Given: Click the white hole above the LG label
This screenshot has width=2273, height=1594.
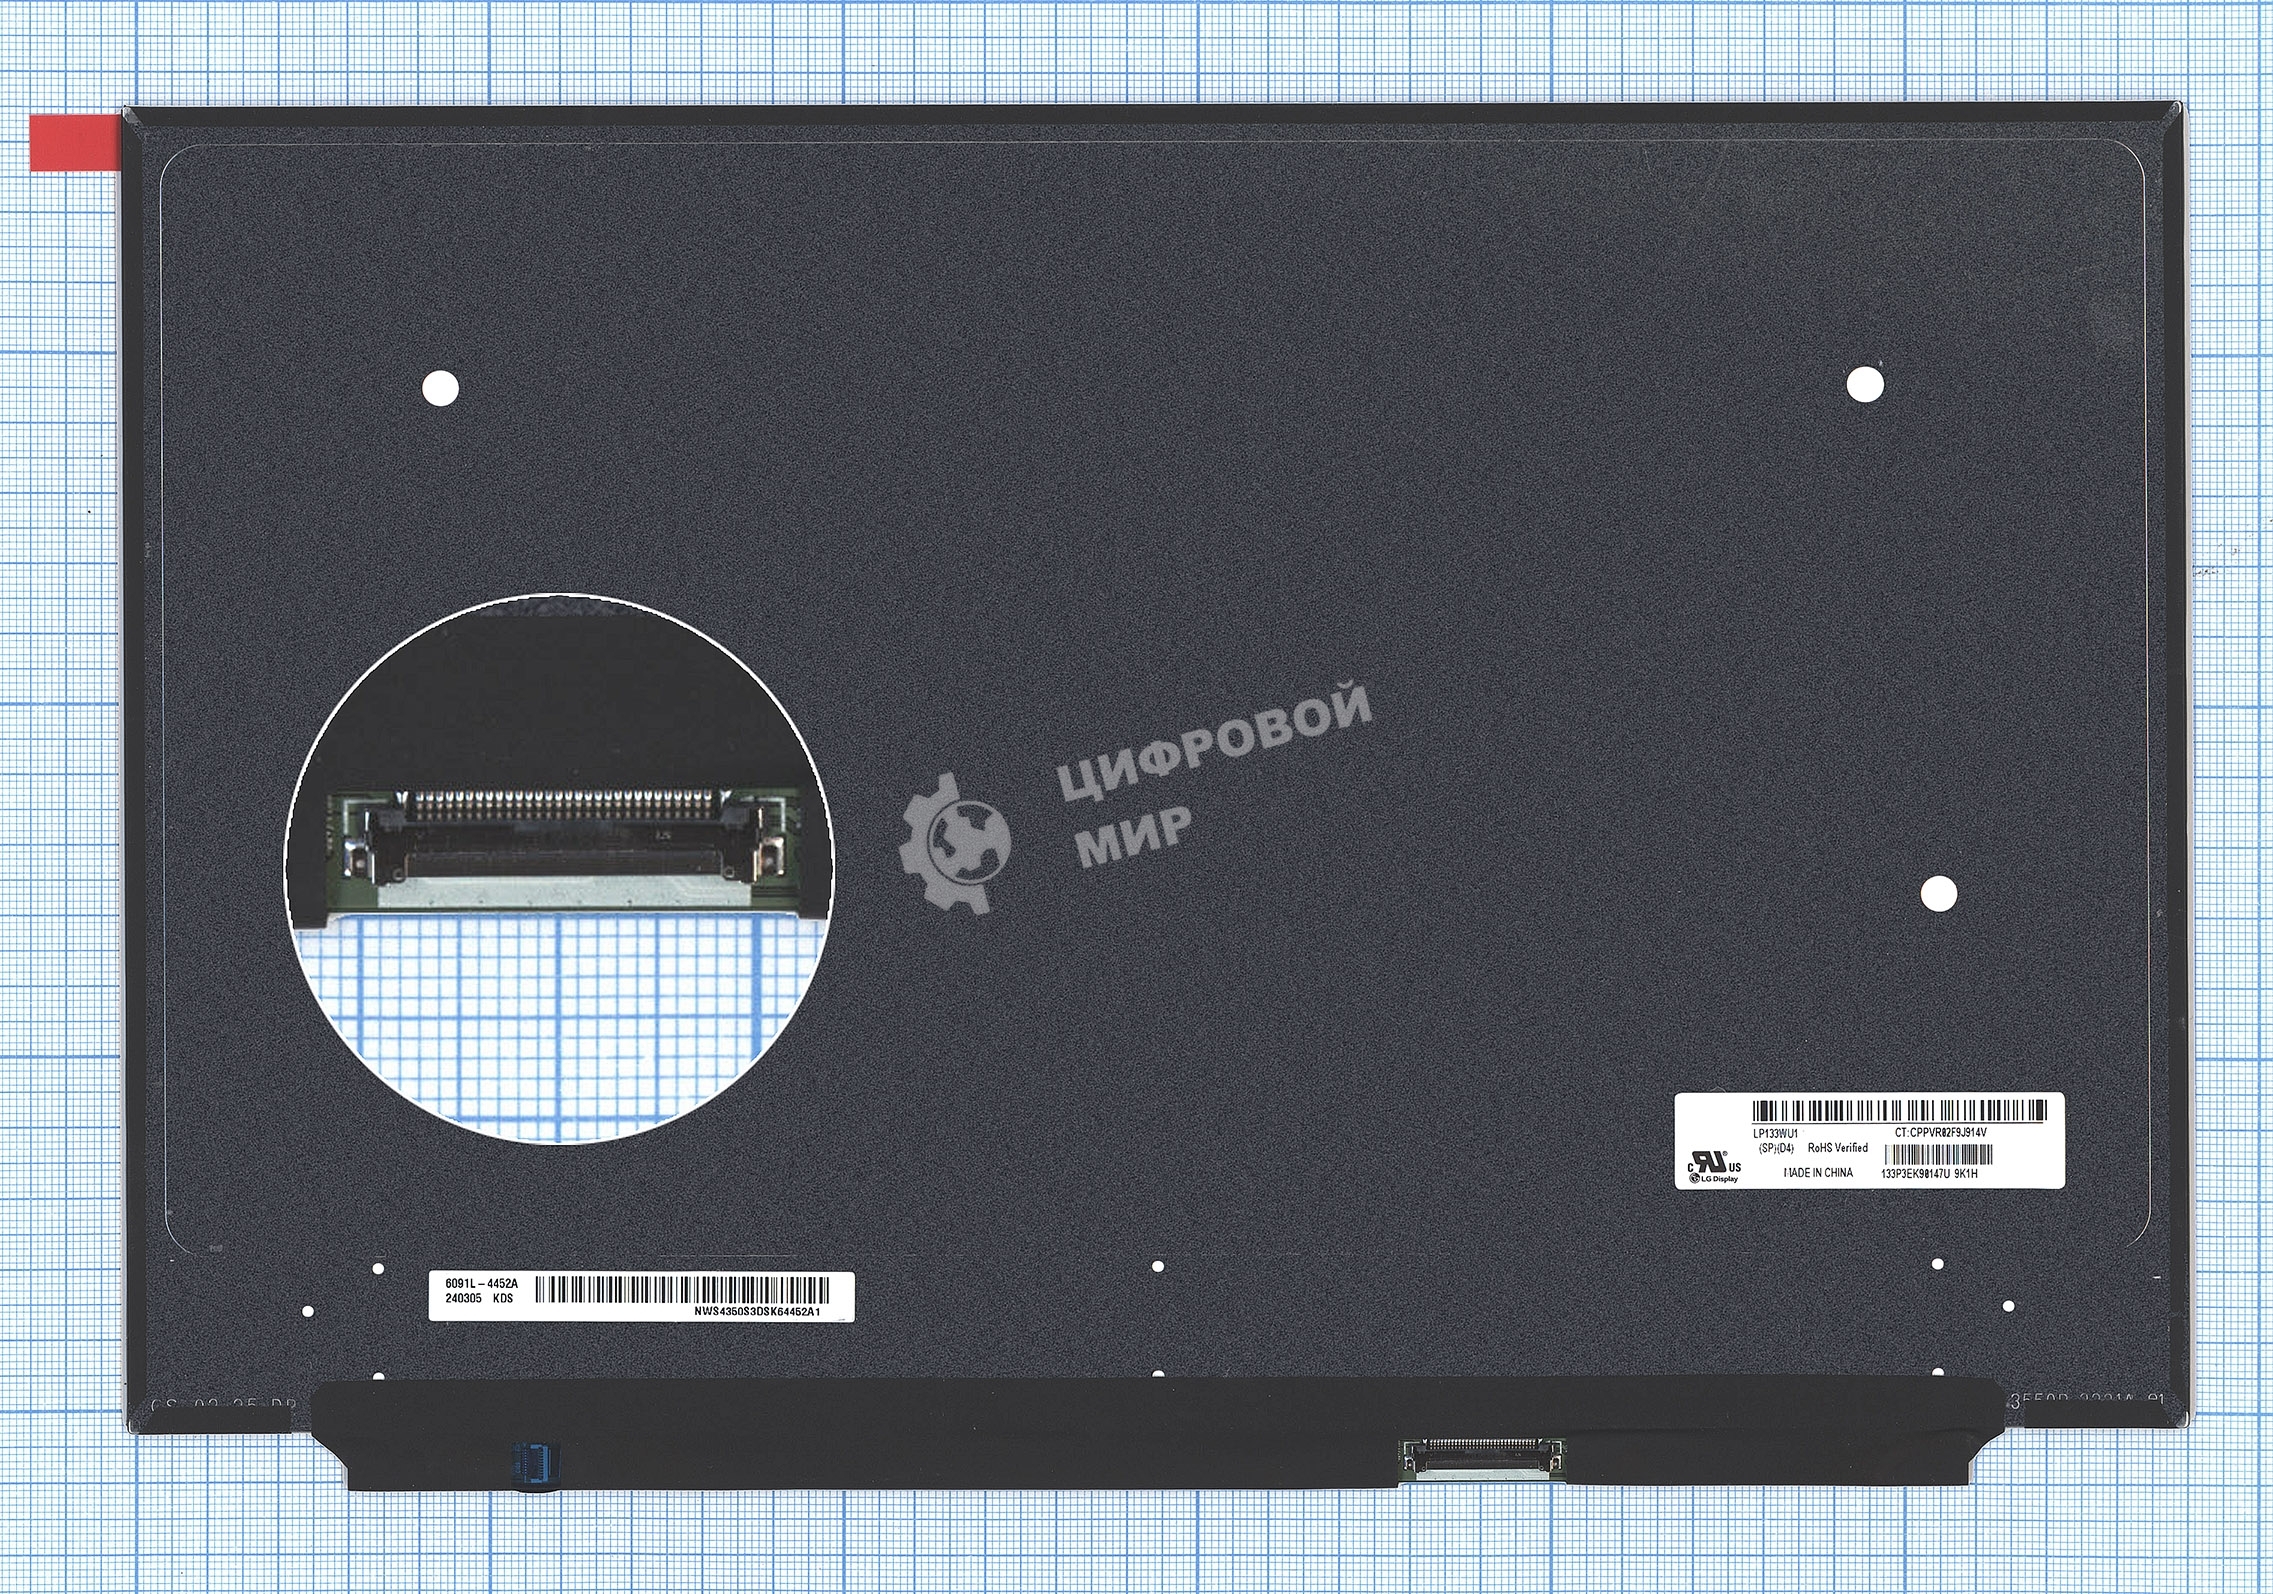Looking at the screenshot, I should (1938, 893).
